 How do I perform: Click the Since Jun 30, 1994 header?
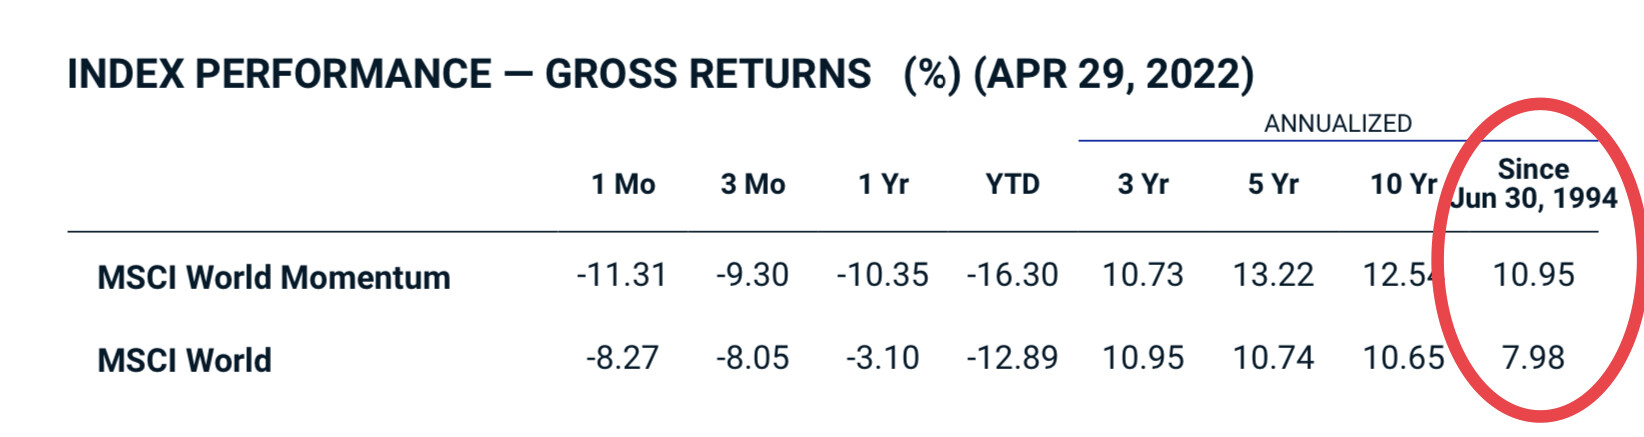click(x=1533, y=184)
